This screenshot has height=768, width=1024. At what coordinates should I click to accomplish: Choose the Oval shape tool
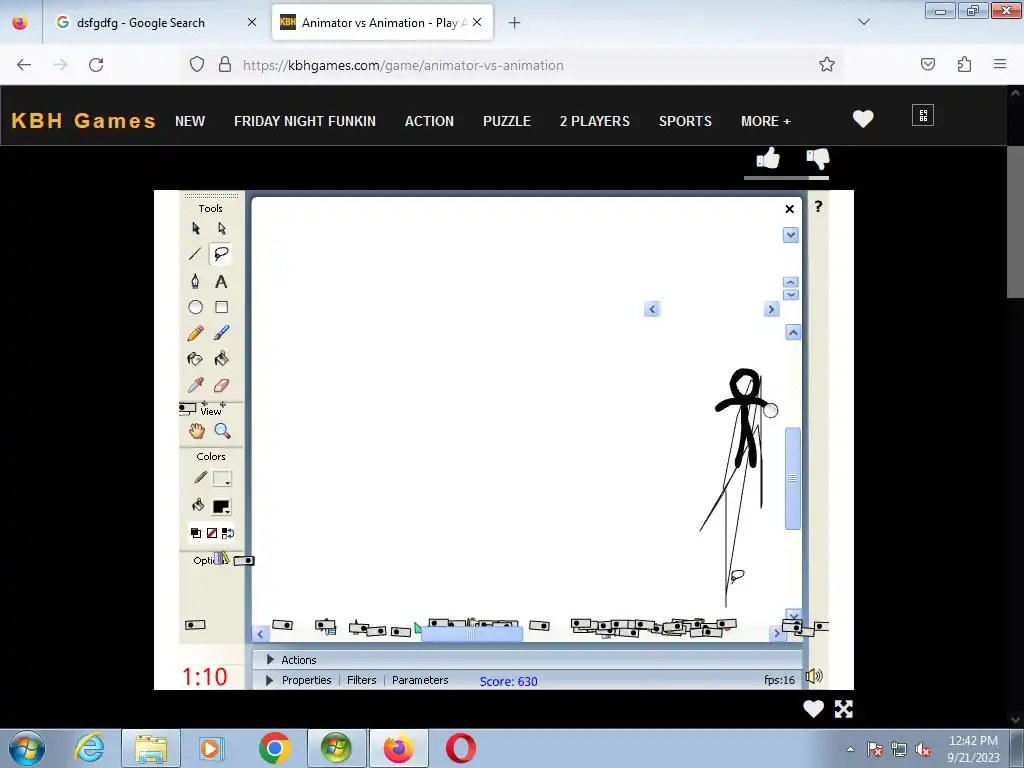click(x=195, y=307)
